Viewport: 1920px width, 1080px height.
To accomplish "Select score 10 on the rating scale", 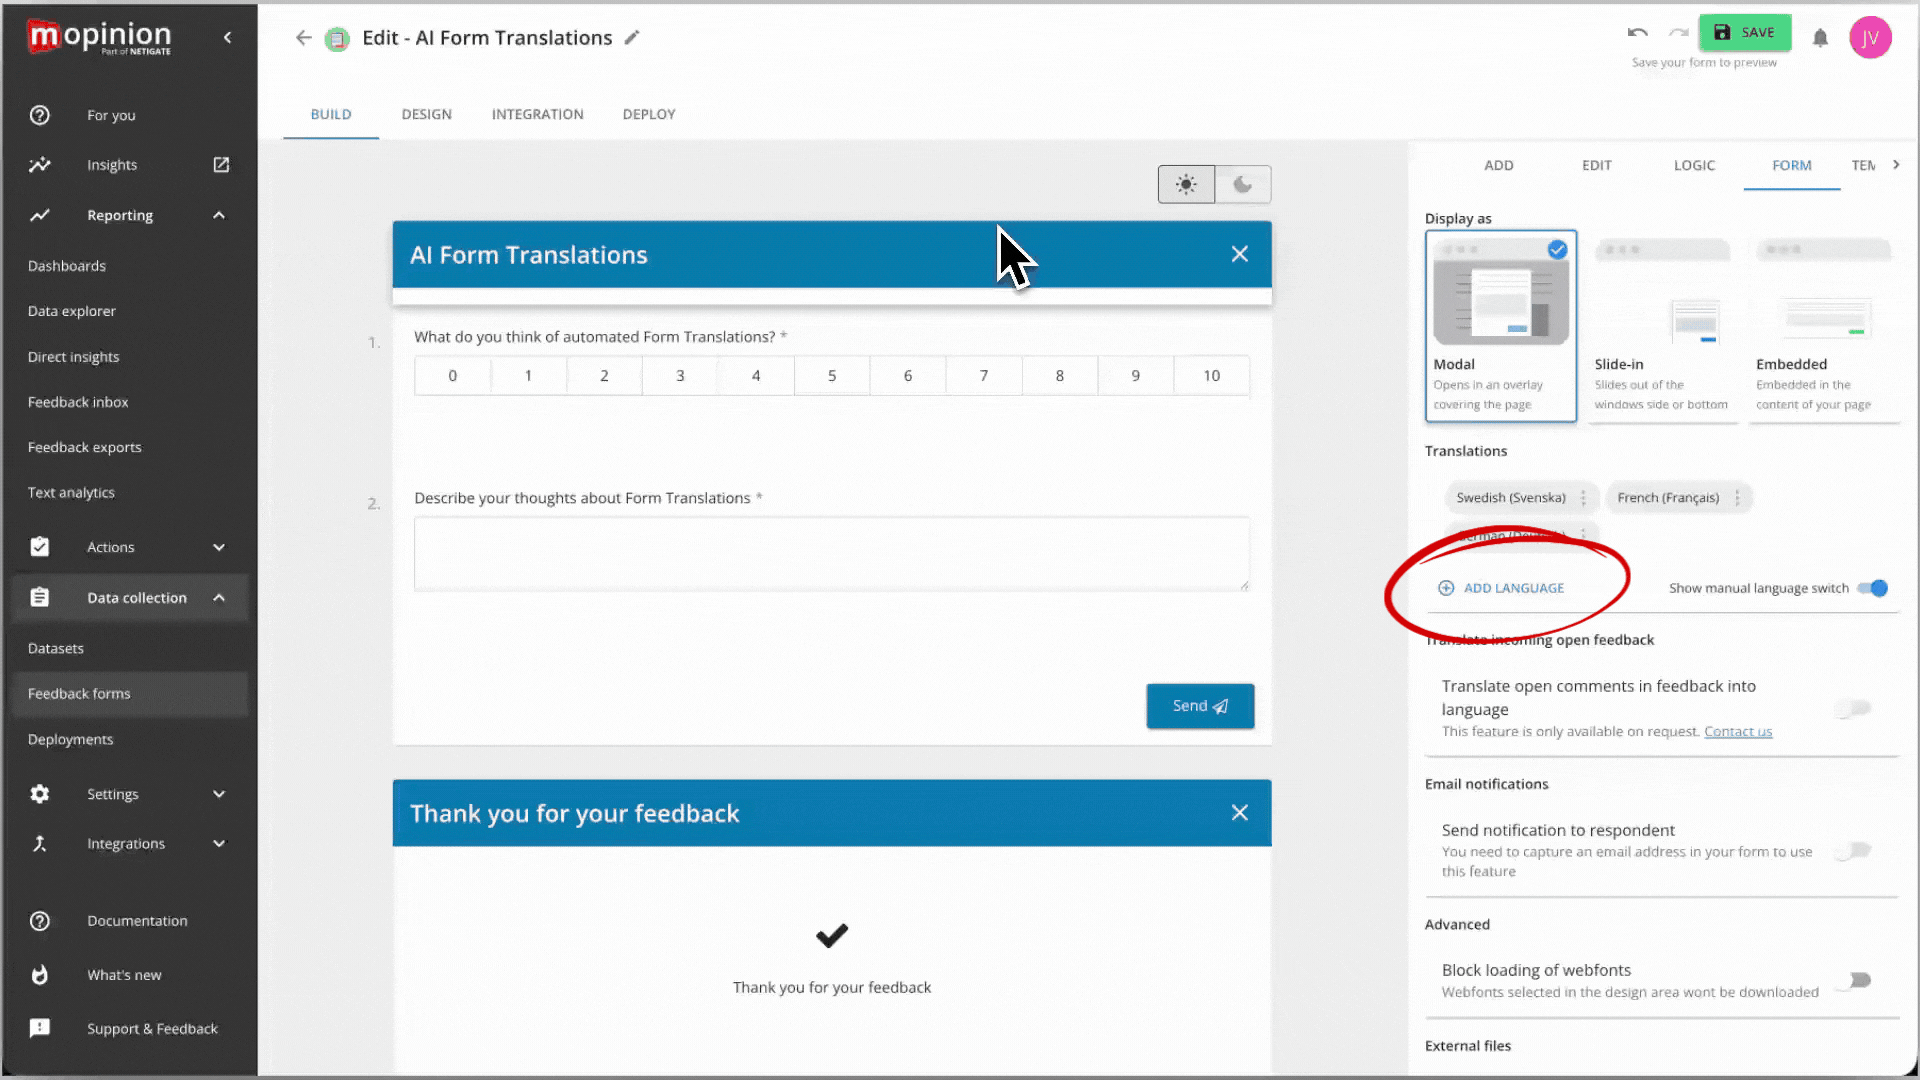I will tap(1212, 376).
